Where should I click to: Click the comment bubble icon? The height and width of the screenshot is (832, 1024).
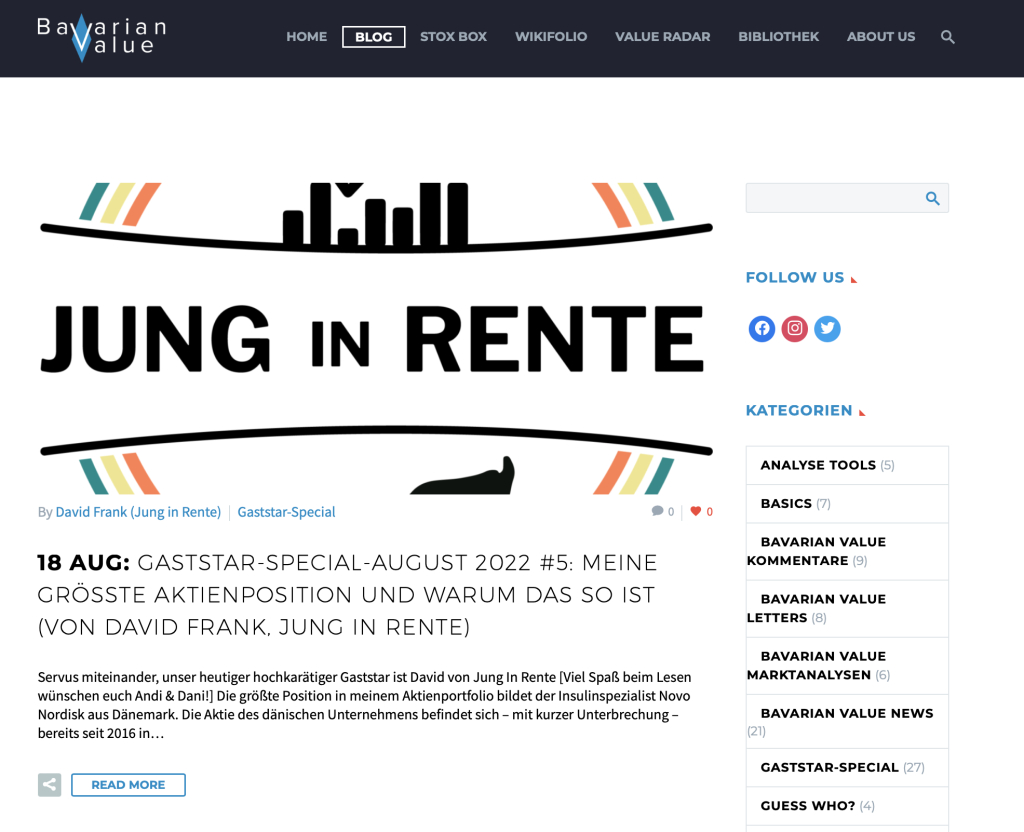tap(657, 511)
